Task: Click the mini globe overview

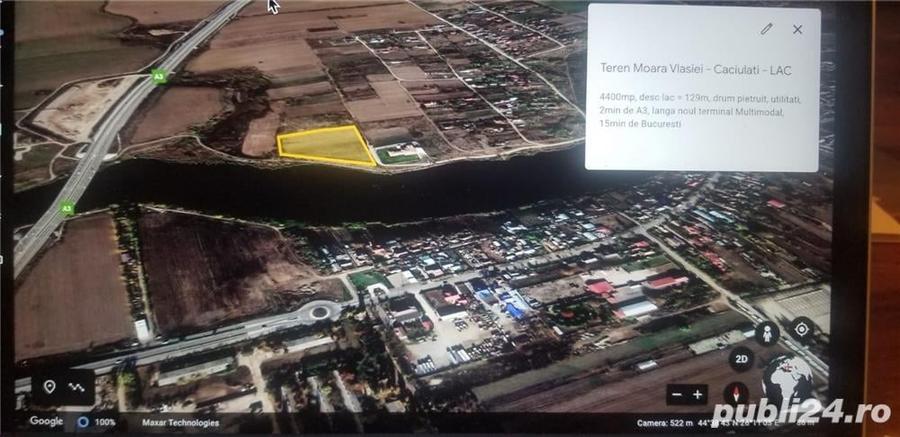Action: pyautogui.click(x=787, y=380)
